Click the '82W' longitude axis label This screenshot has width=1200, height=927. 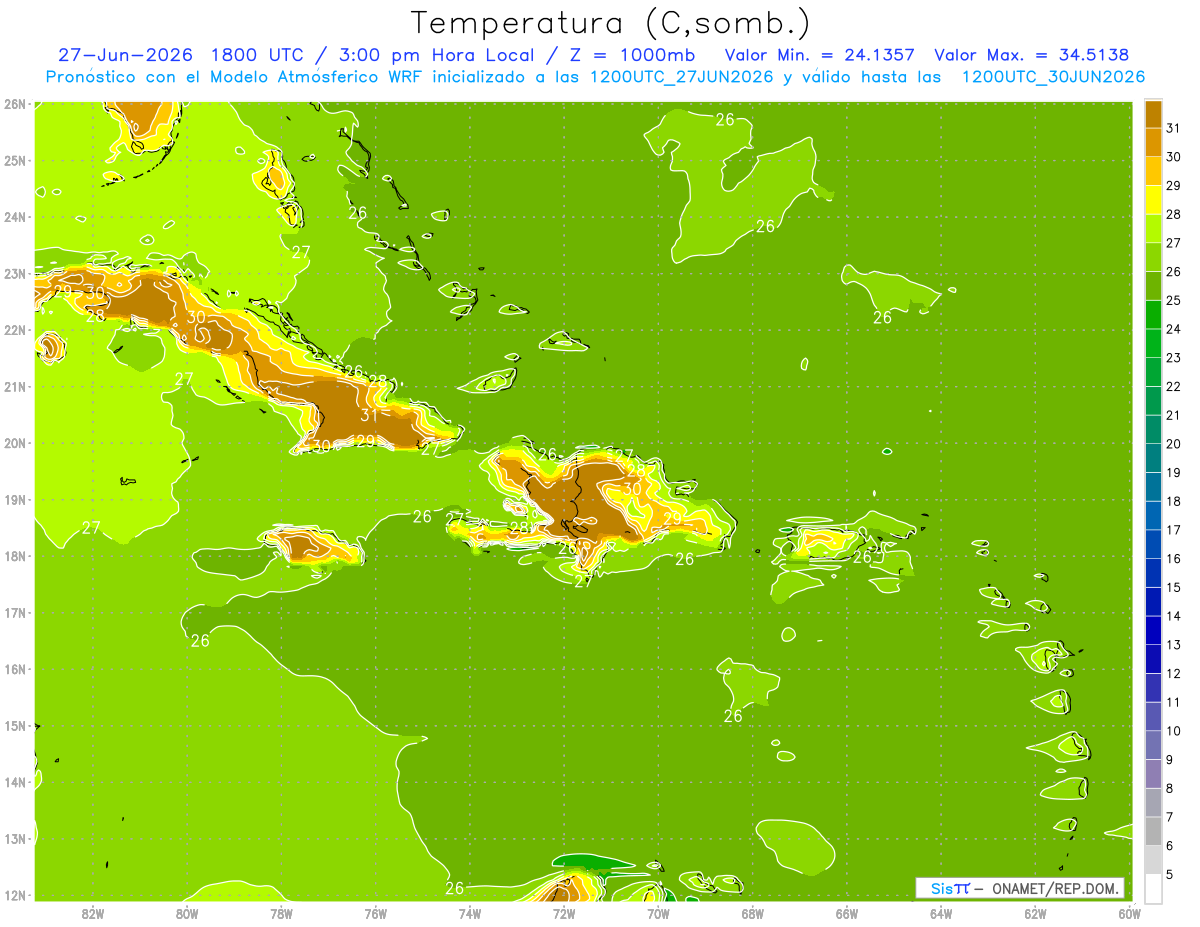pyautogui.click(x=92, y=913)
